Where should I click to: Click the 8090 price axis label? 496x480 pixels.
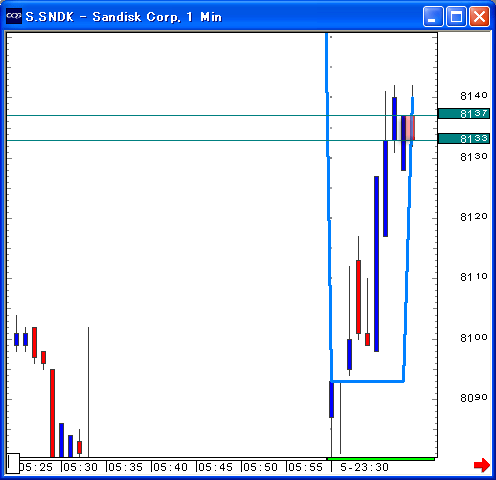coord(474,398)
